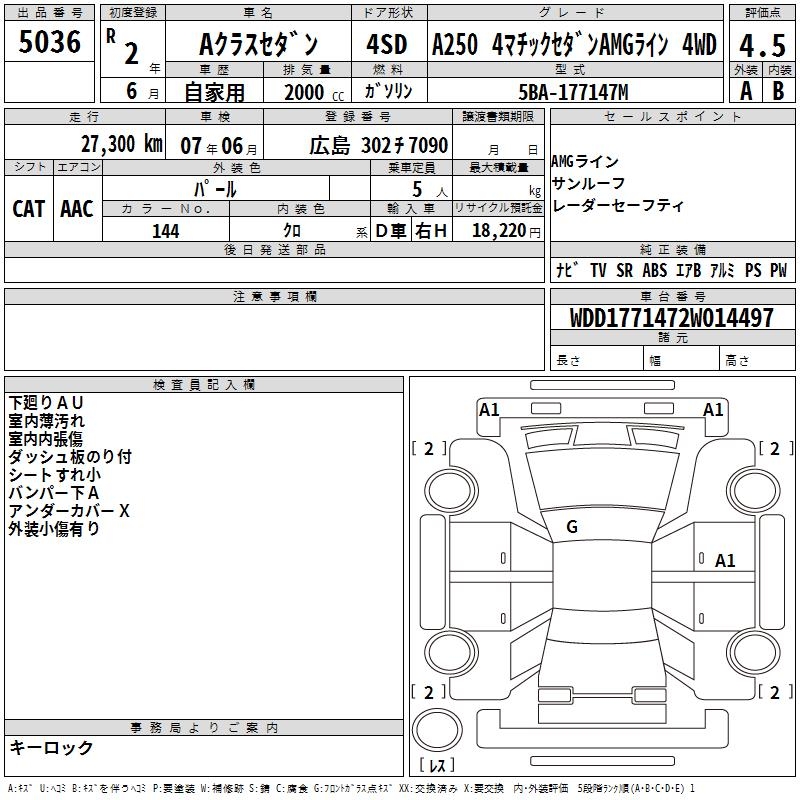
Task: Click the キーロック notice text
Action: [51, 748]
